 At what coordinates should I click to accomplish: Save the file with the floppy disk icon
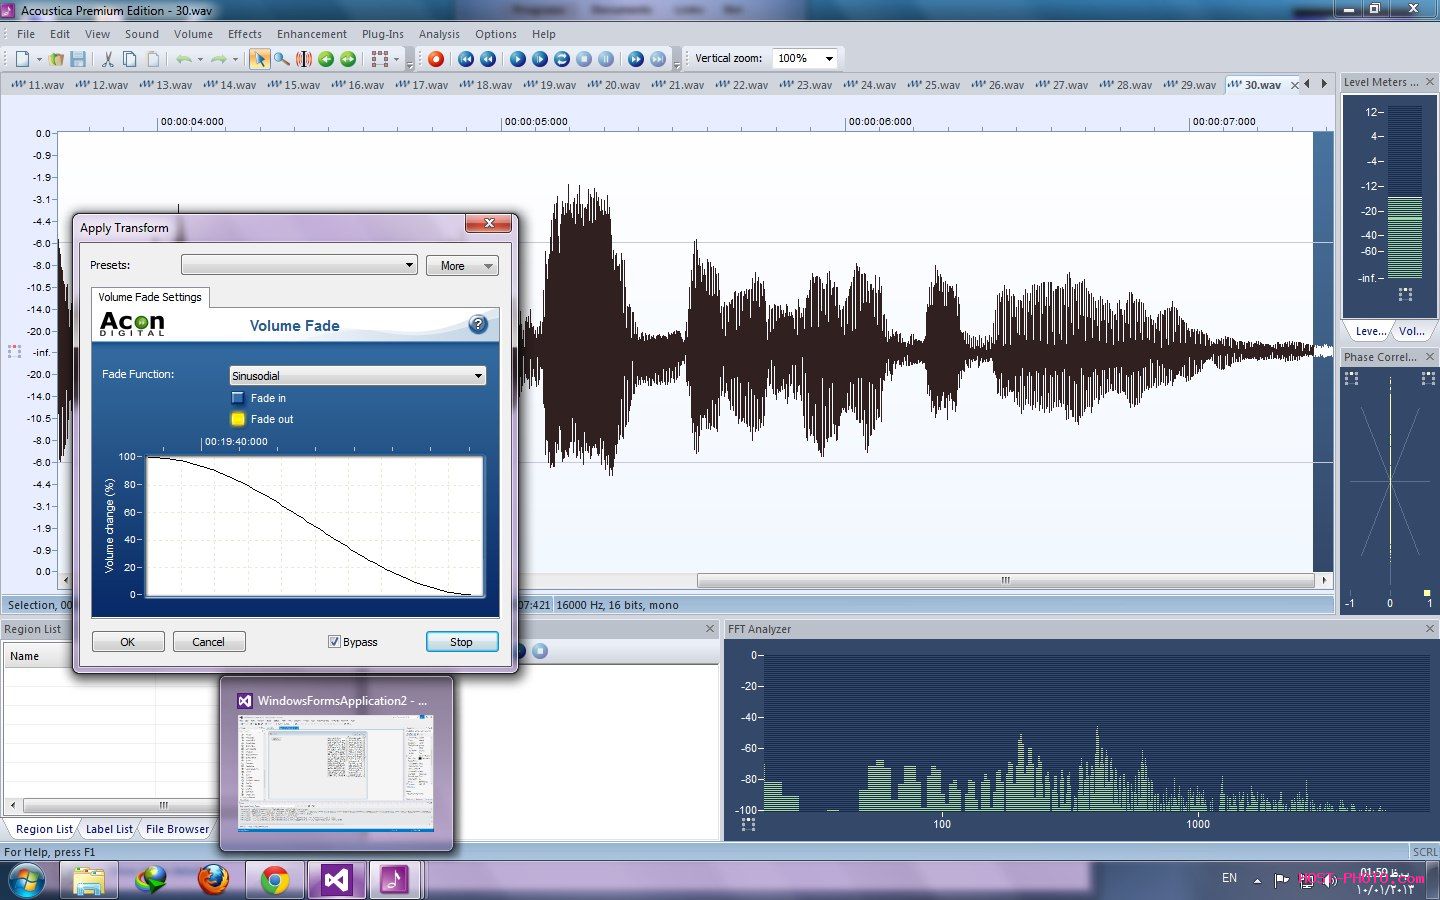pyautogui.click(x=78, y=59)
